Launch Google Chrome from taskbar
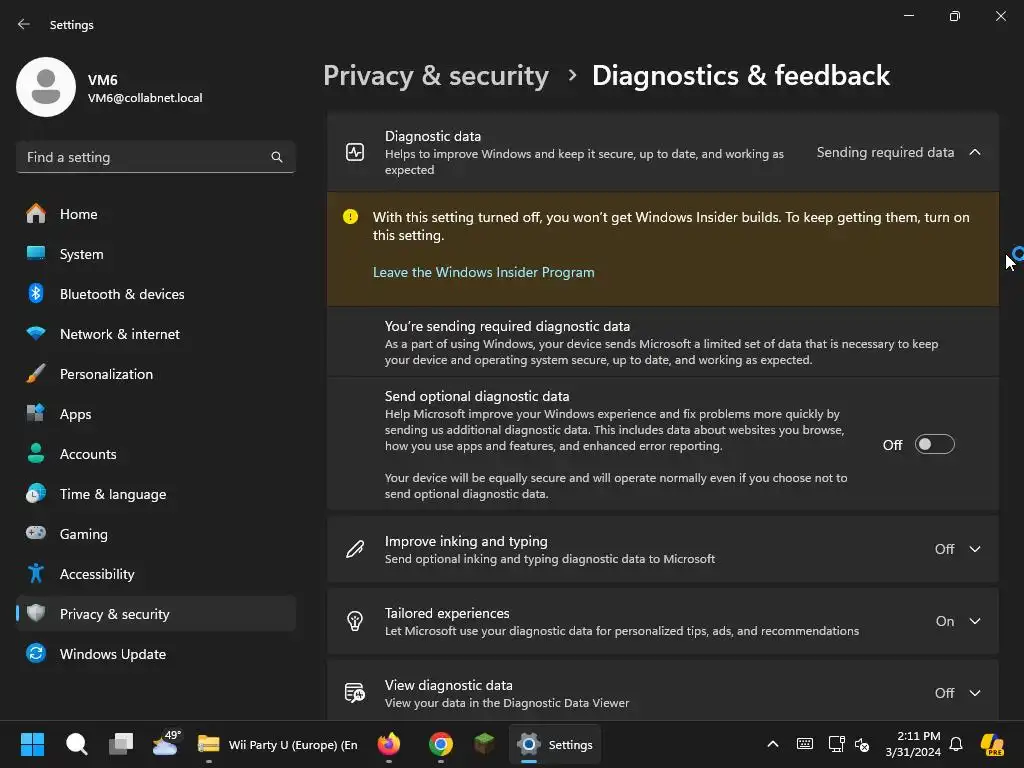1024x768 pixels. tap(440, 744)
